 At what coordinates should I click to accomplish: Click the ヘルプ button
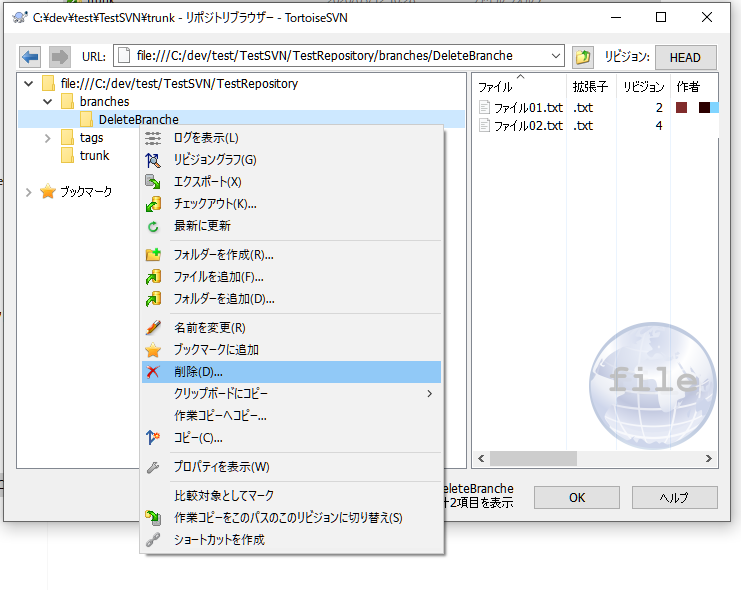click(674, 498)
